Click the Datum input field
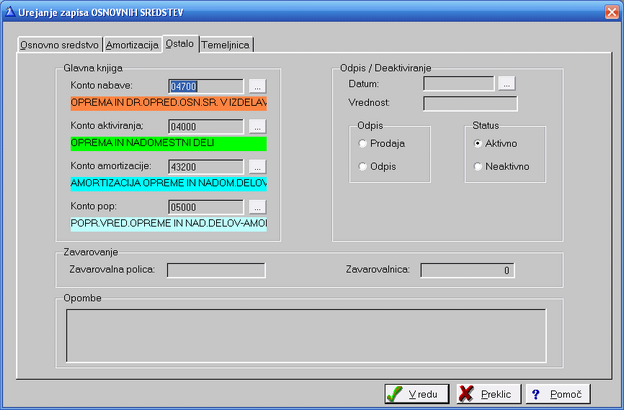The image size is (624, 410). coord(458,84)
